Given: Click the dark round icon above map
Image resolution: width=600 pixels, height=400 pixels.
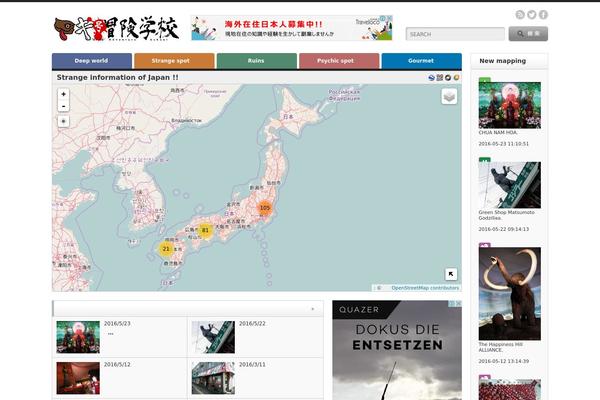Looking at the screenshot, I should pyautogui.click(x=448, y=78).
